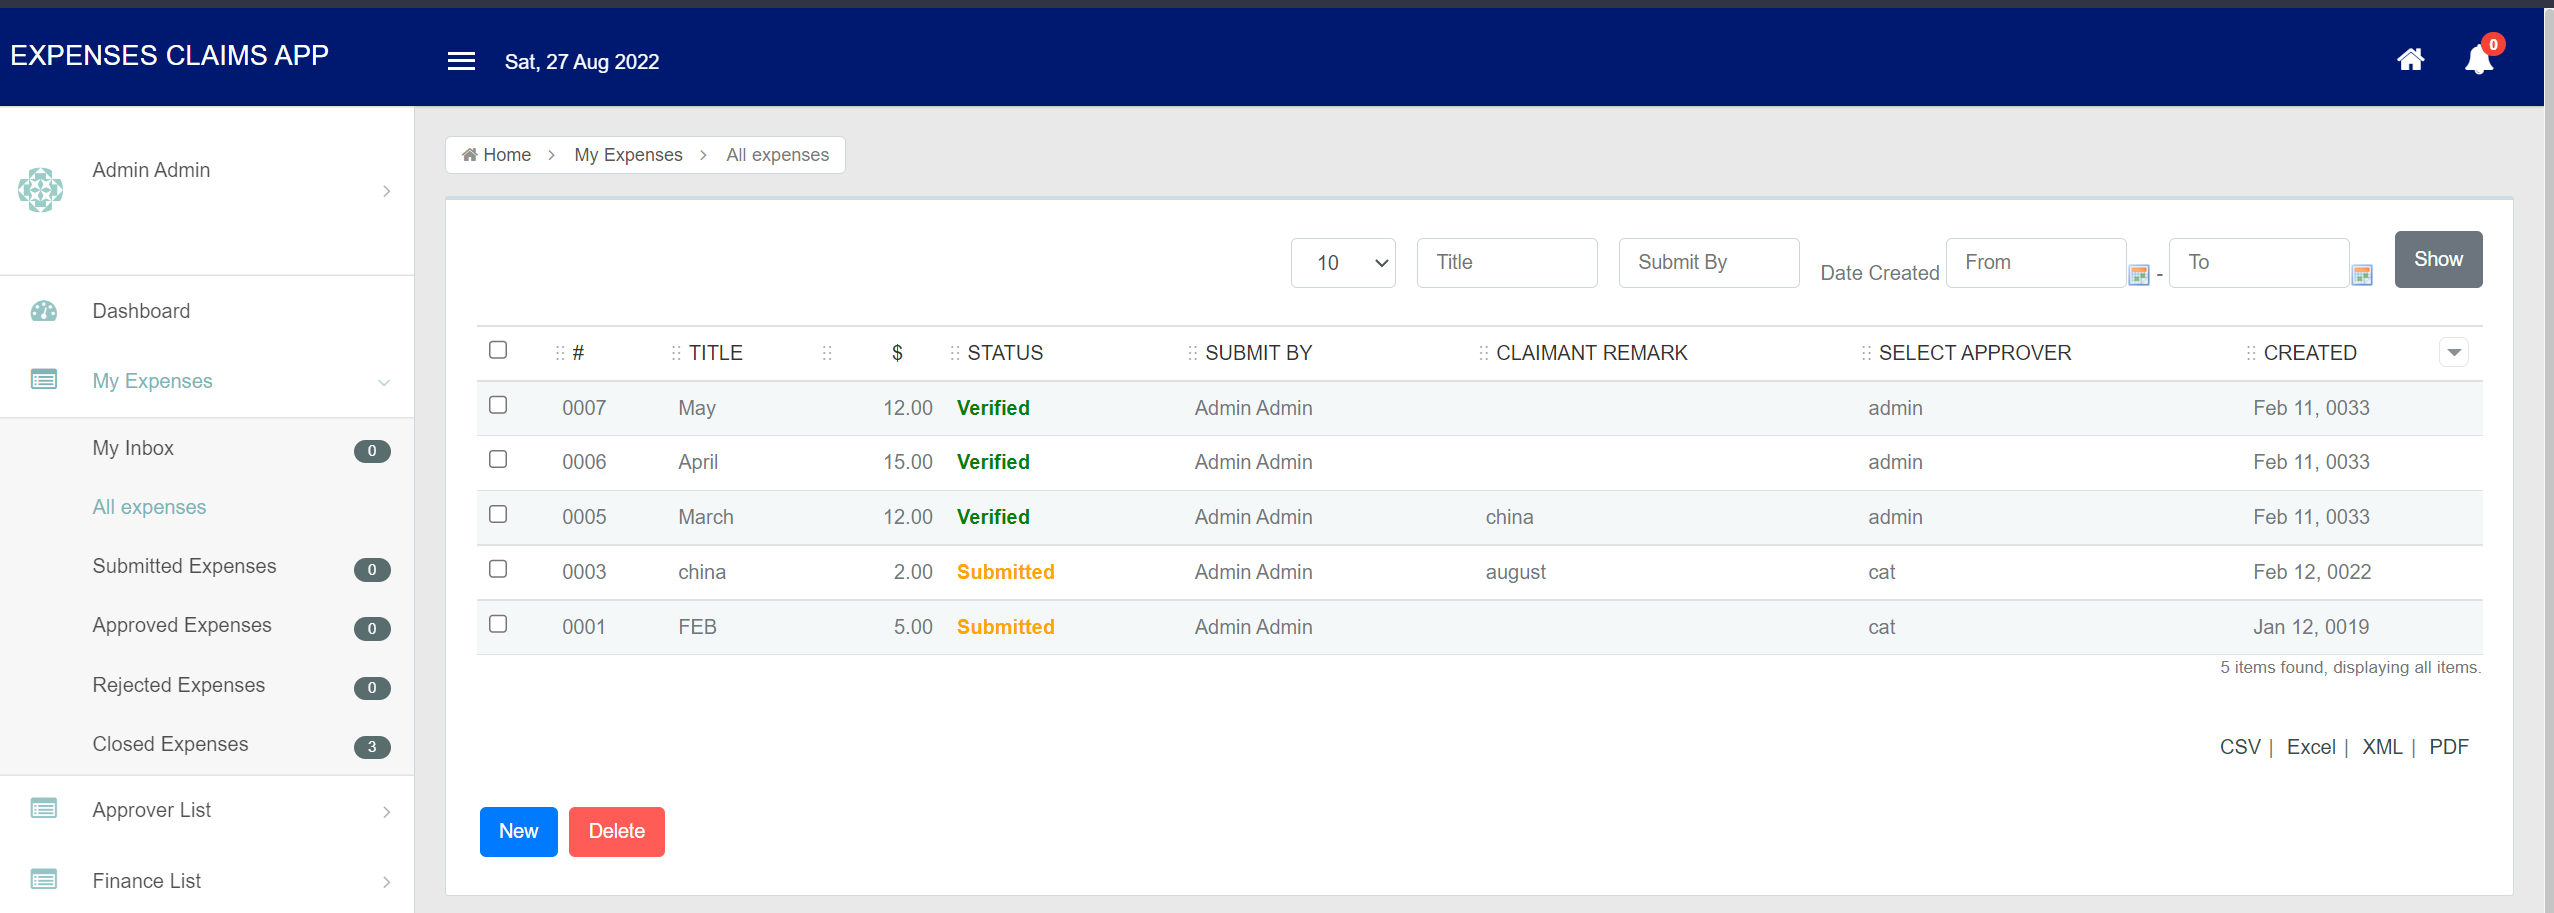Viewport: 2554px width, 913px height.
Task: Click the Dashboard gauge icon
Action: pyautogui.click(x=44, y=311)
